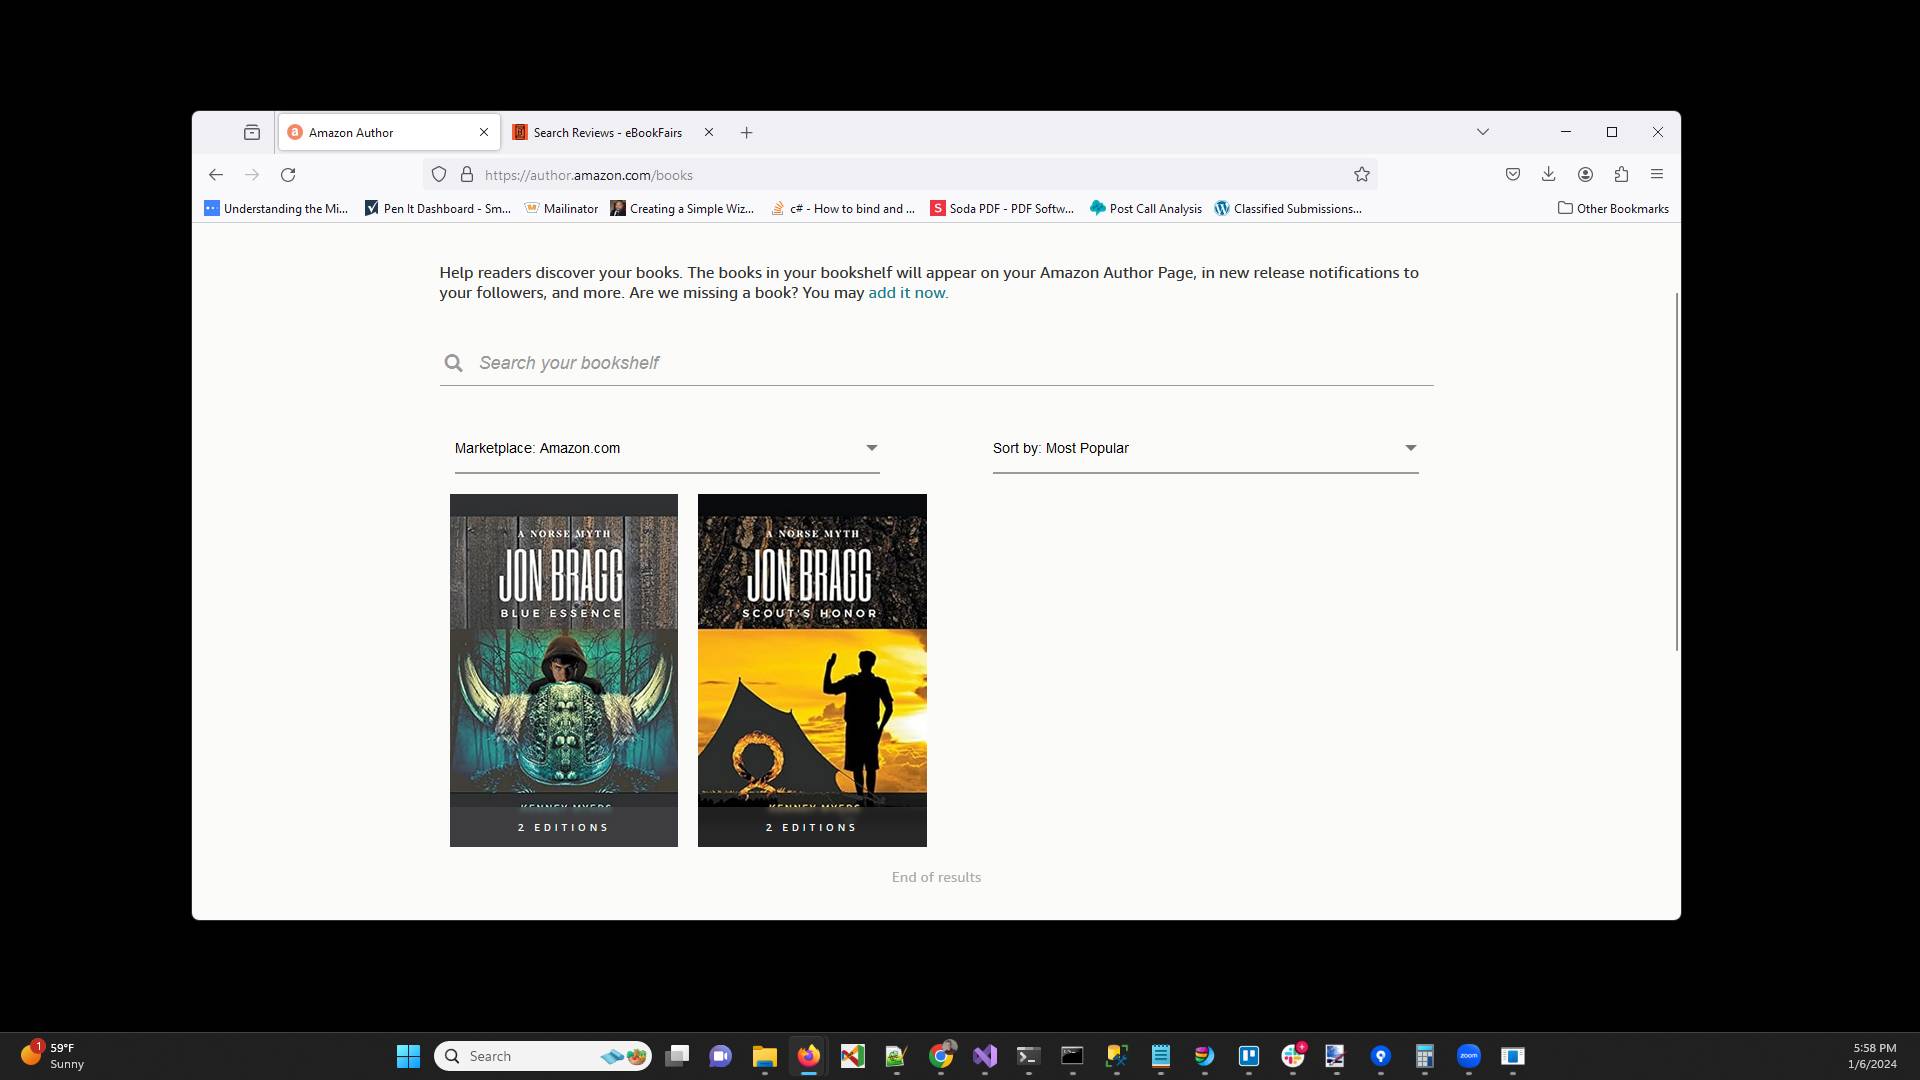Open the Extensions panel
The image size is (1920, 1080).
tap(1620, 174)
